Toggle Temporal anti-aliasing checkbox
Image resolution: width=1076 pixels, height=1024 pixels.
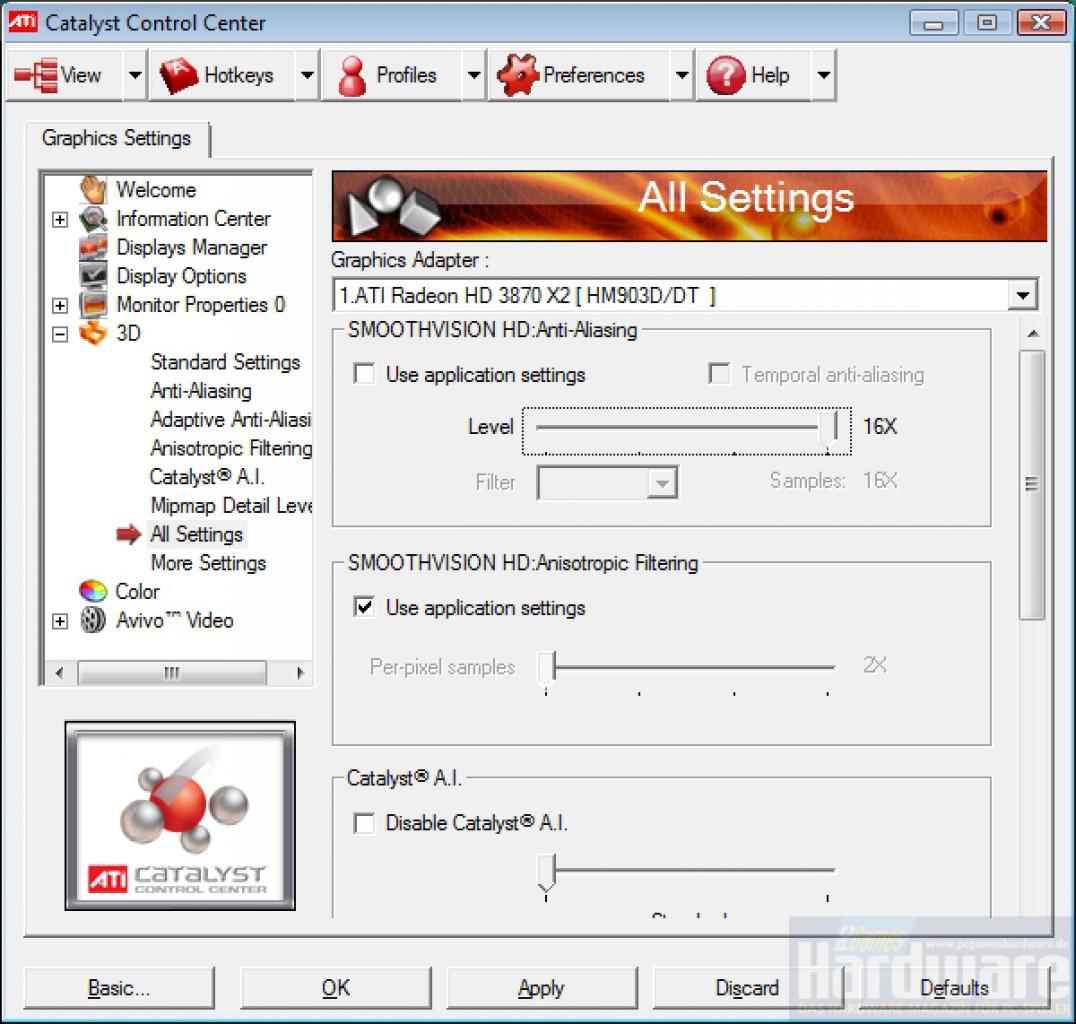[x=719, y=374]
